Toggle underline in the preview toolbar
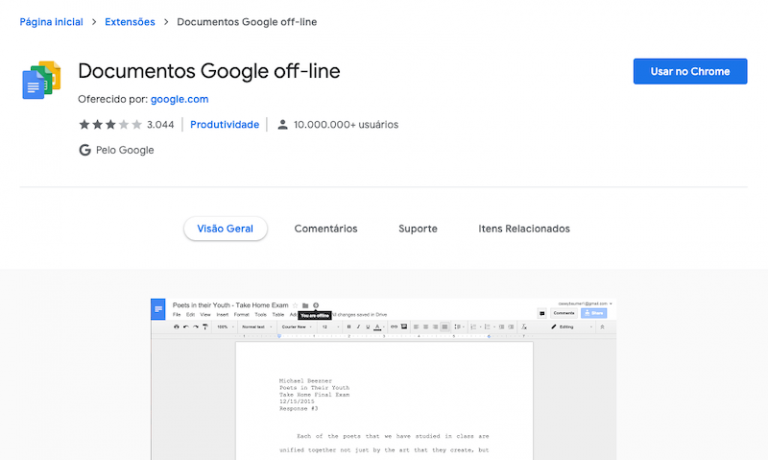 click(368, 327)
